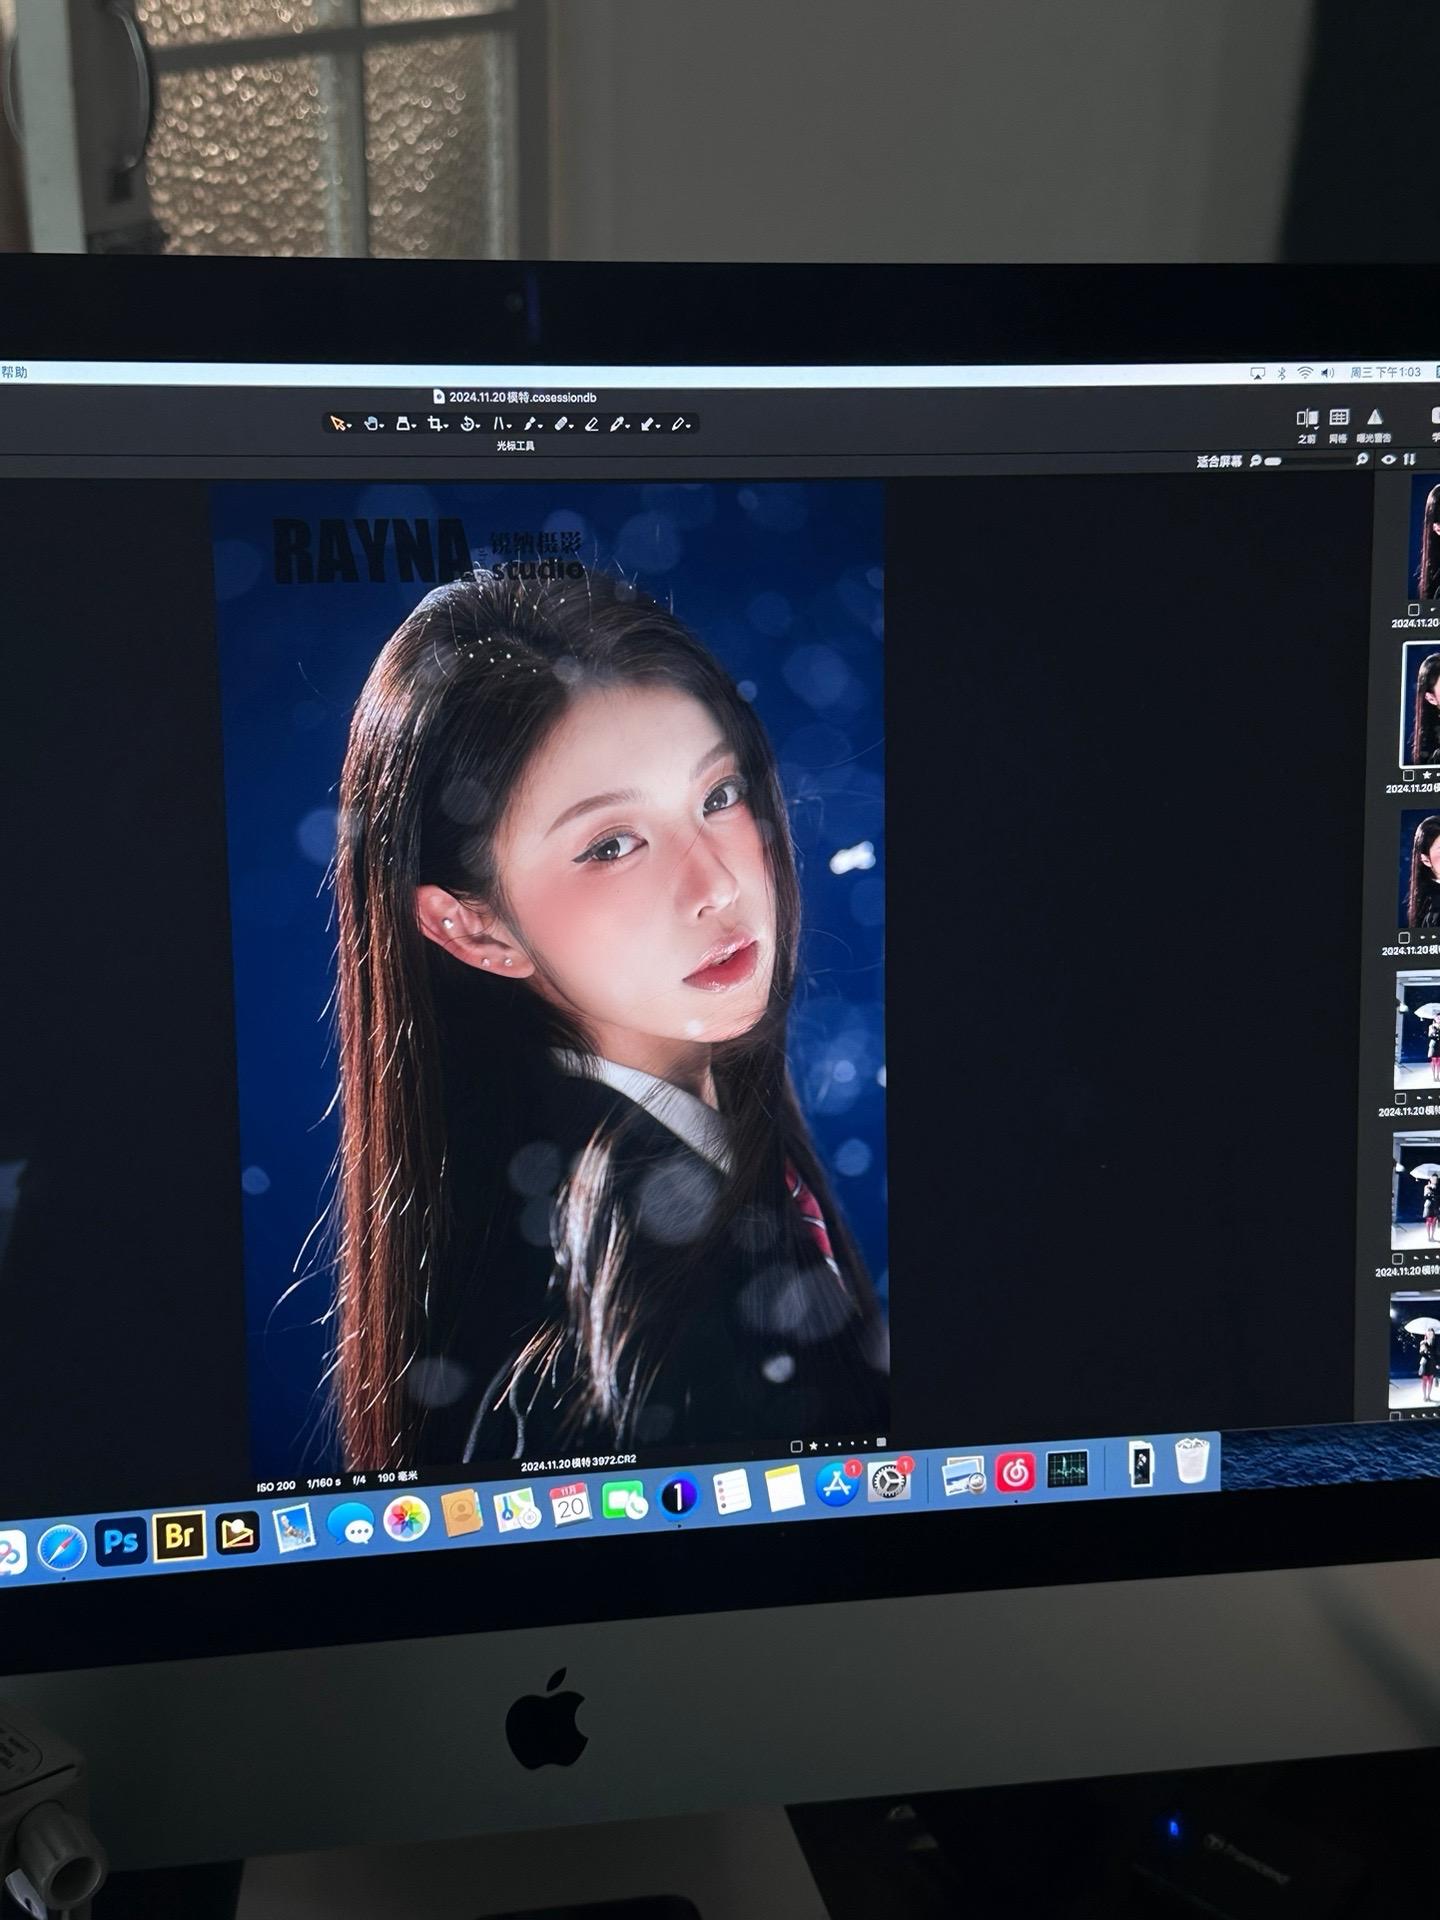Click the volume menu bar icon

[1327, 372]
